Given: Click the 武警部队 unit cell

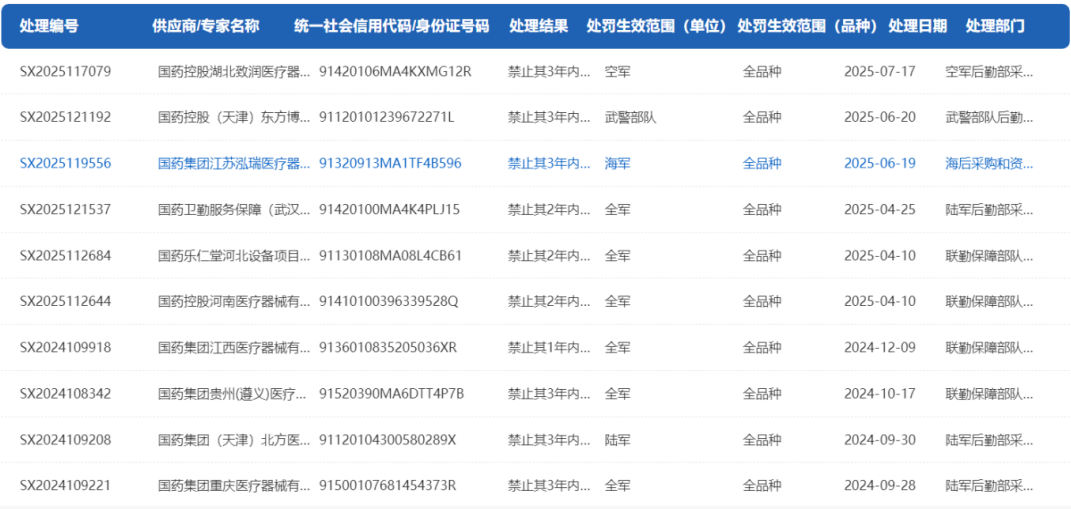Looking at the screenshot, I should (x=630, y=117).
